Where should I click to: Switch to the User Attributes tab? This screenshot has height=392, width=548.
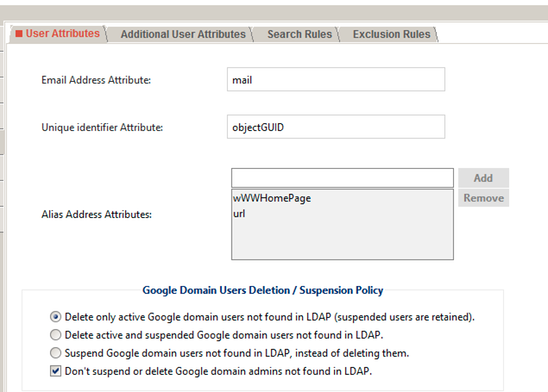[58, 34]
